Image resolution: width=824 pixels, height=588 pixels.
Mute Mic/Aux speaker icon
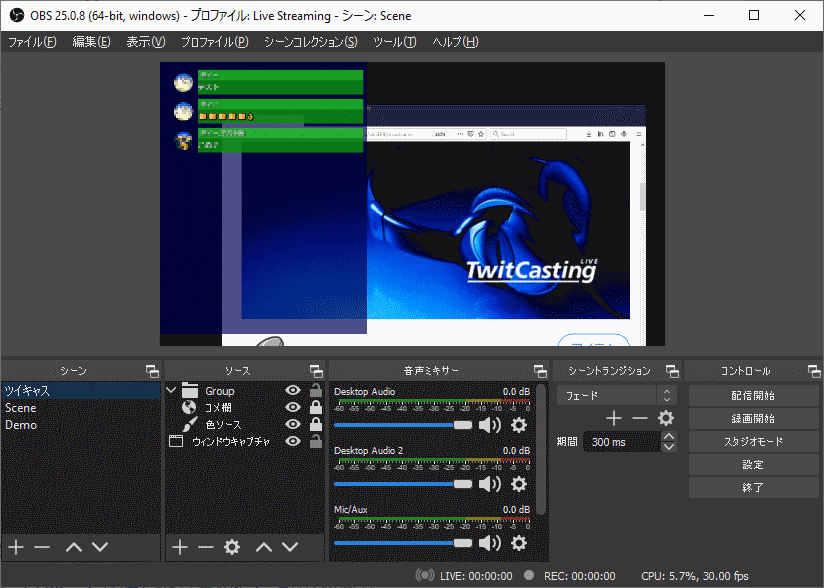pyautogui.click(x=490, y=543)
